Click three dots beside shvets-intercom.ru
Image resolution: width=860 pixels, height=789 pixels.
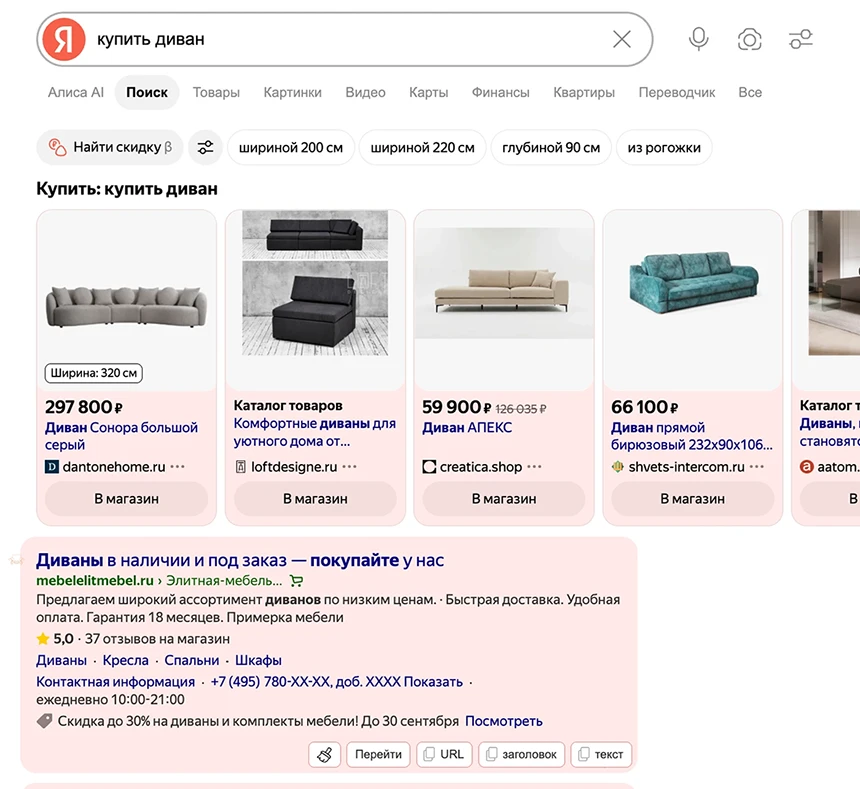[x=757, y=467]
